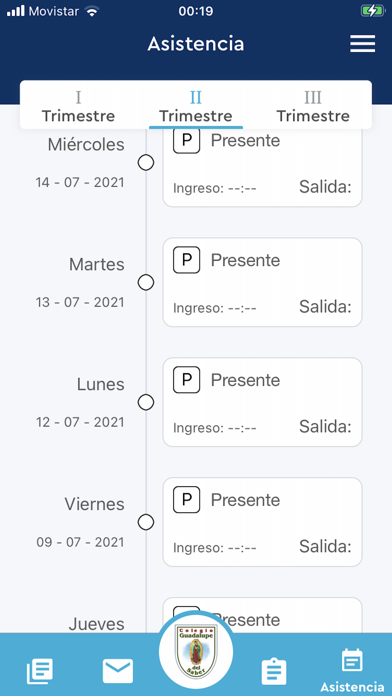This screenshot has width=392, height=696.
Task: Tap the Colegio Guadalupe logo button
Action: 196,651
